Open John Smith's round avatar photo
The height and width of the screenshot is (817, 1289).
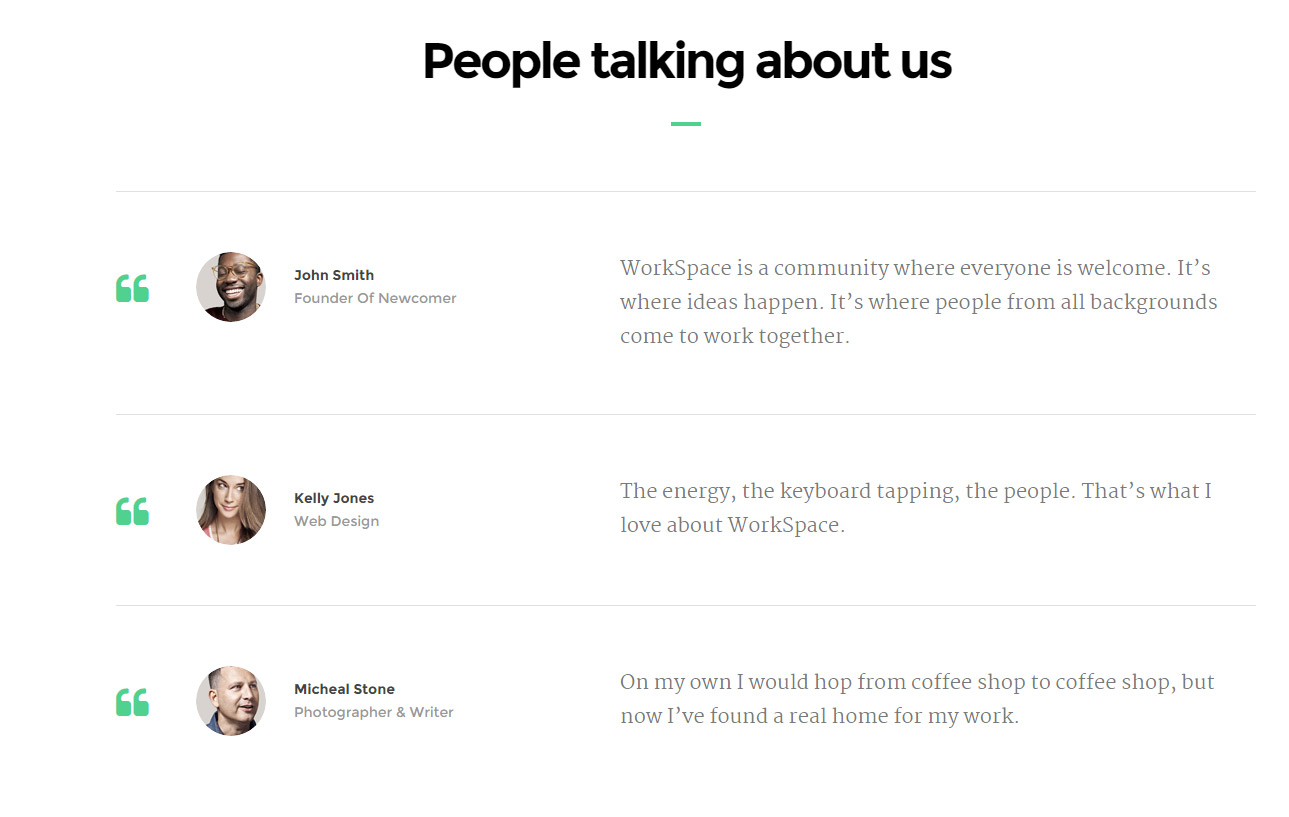[x=231, y=287]
